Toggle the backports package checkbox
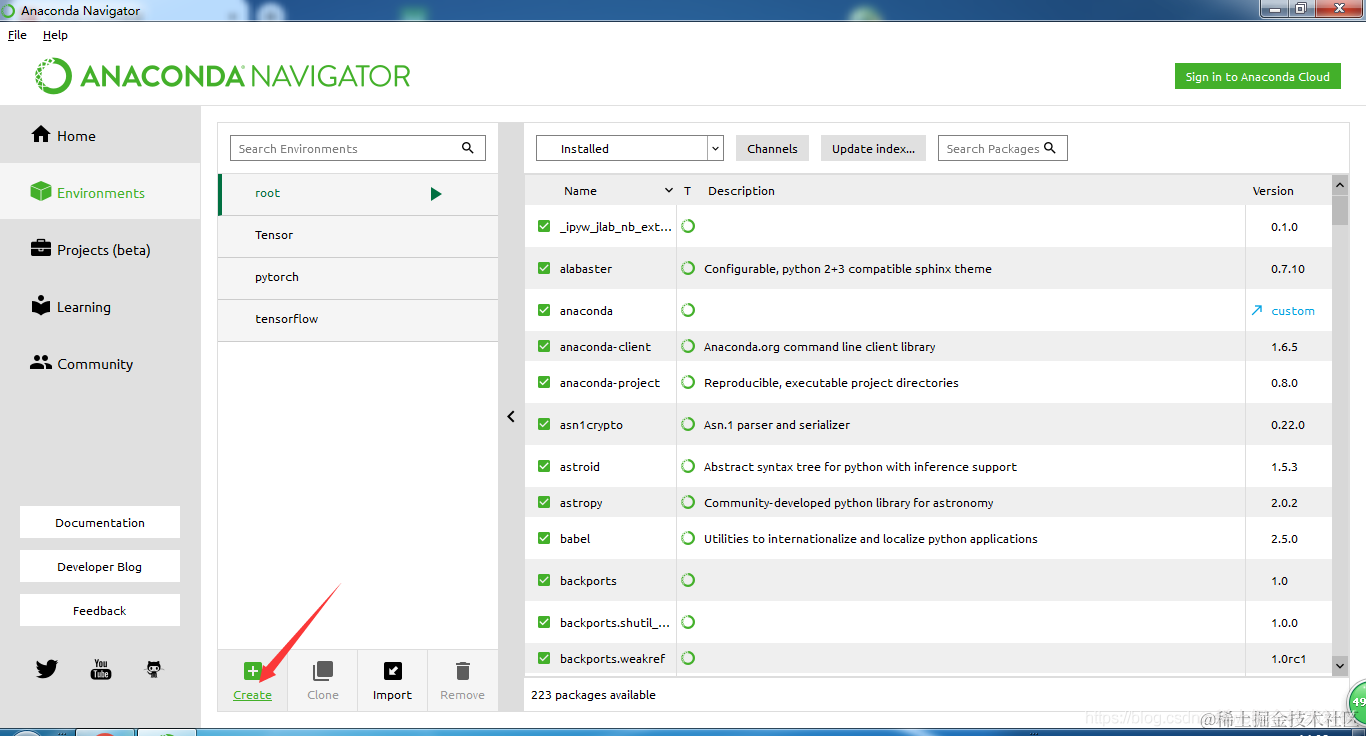Viewport: 1366px width, 736px height. point(544,580)
